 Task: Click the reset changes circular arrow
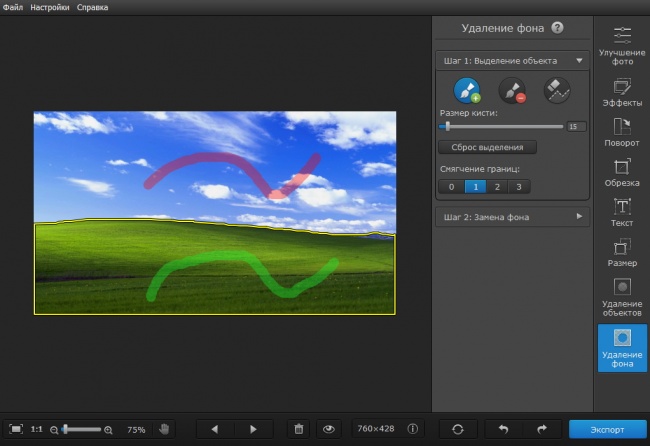(x=458, y=429)
